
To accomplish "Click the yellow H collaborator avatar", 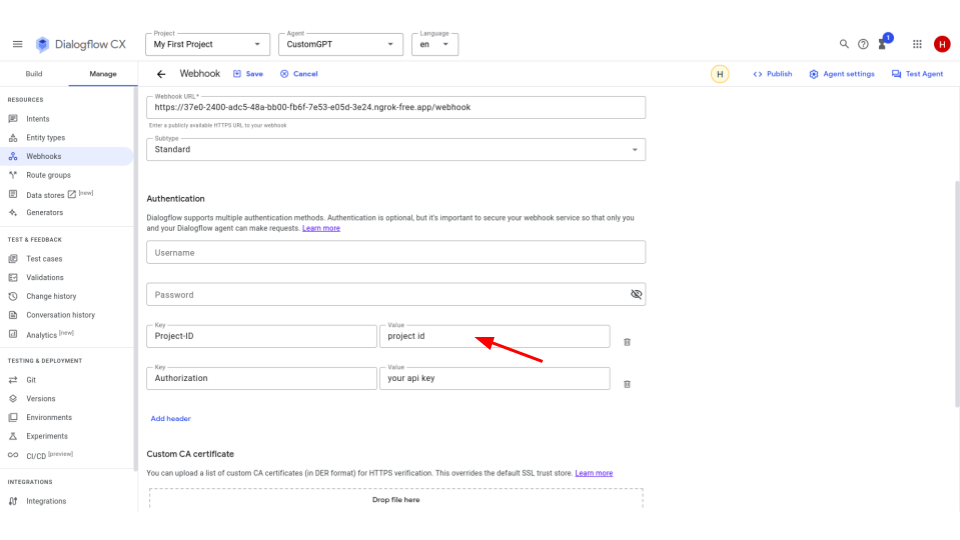I will pyautogui.click(x=719, y=74).
